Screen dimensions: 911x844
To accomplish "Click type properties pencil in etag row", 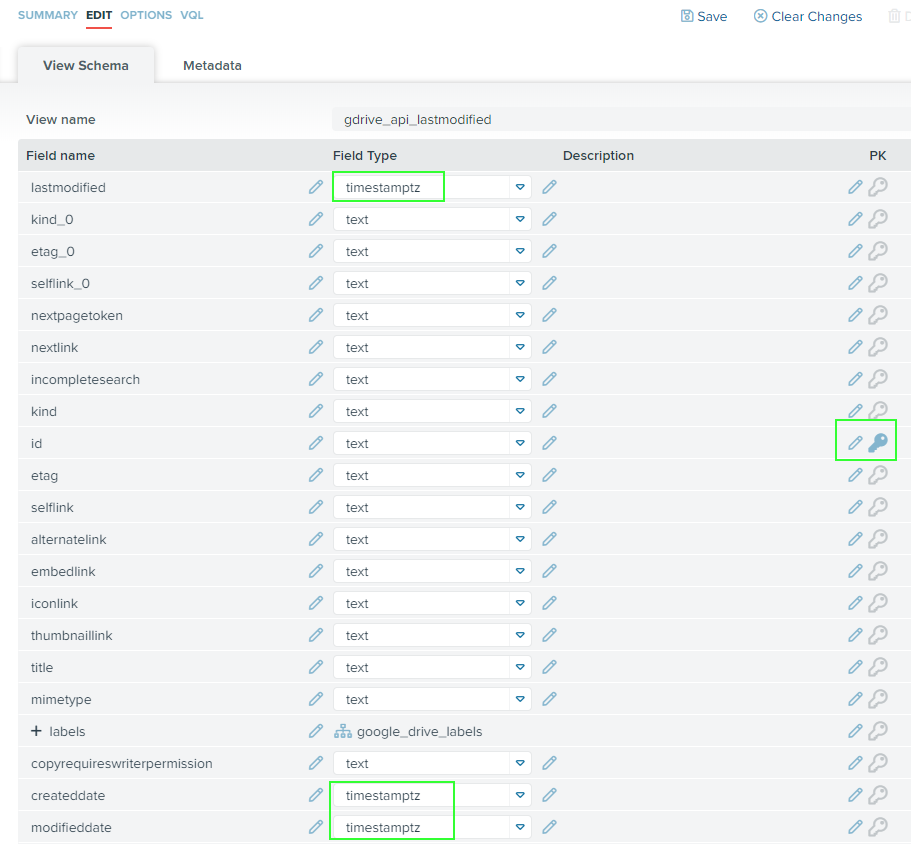I will pyautogui.click(x=550, y=475).
